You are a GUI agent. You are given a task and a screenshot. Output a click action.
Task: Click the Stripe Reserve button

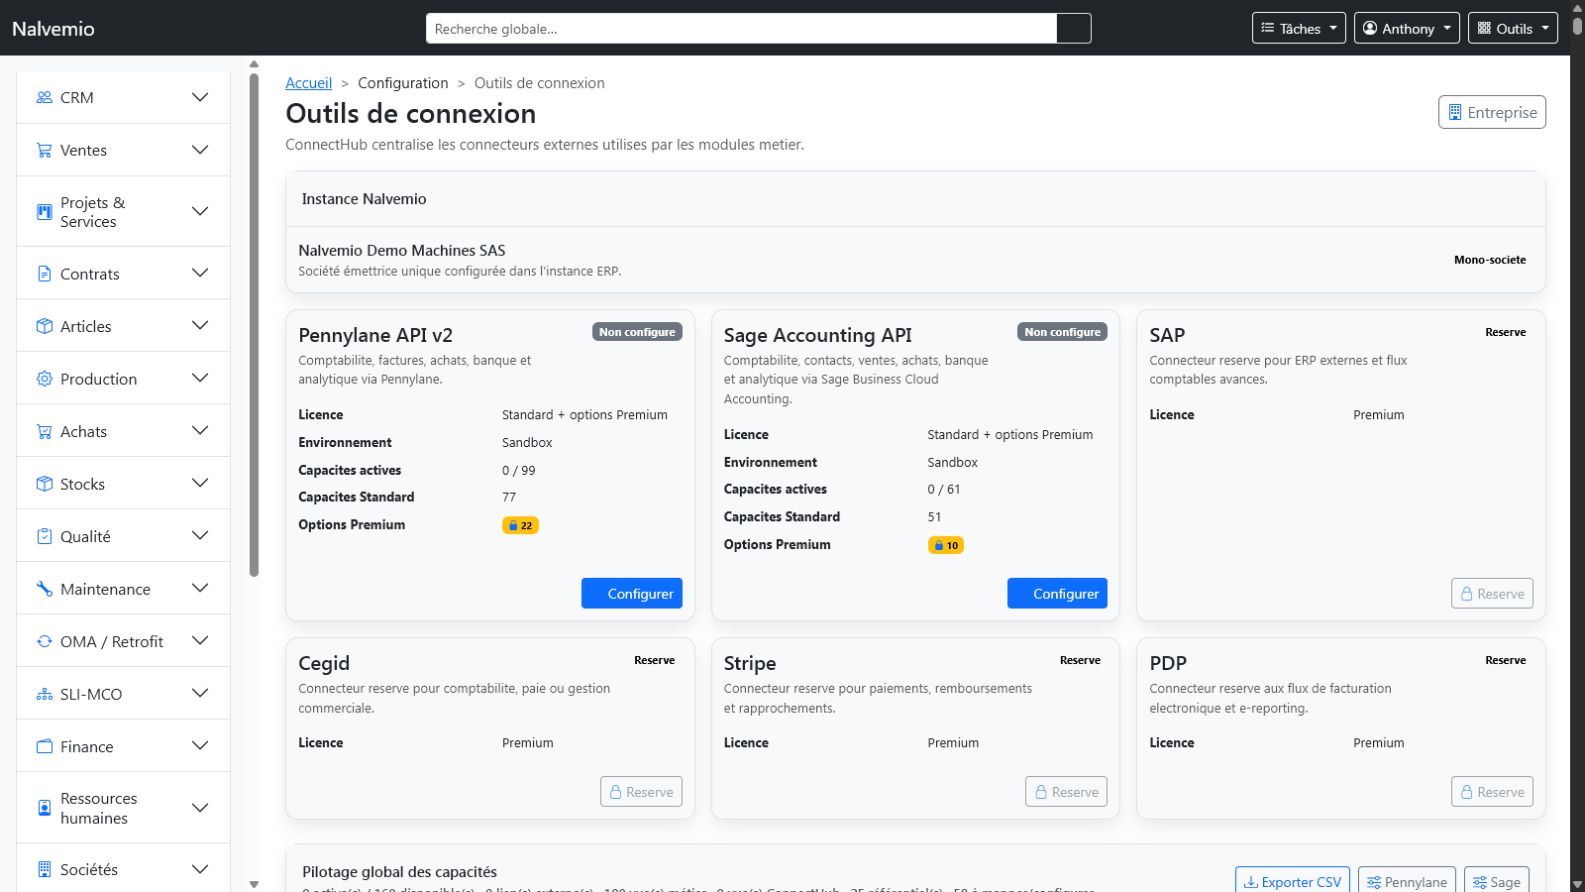tap(1066, 792)
